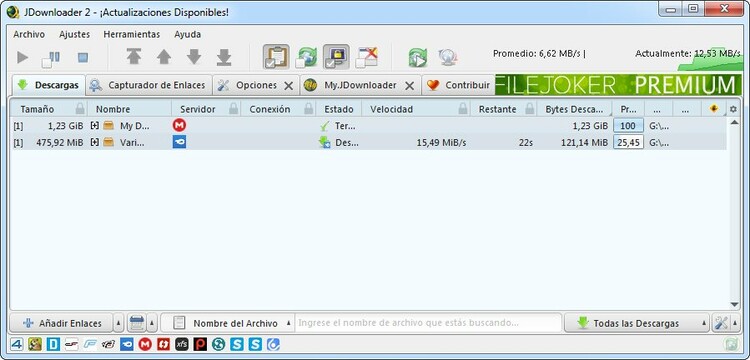Toggle silent mode (window with red X)
This screenshot has width=750, height=360.
pyautogui.click(x=366, y=57)
